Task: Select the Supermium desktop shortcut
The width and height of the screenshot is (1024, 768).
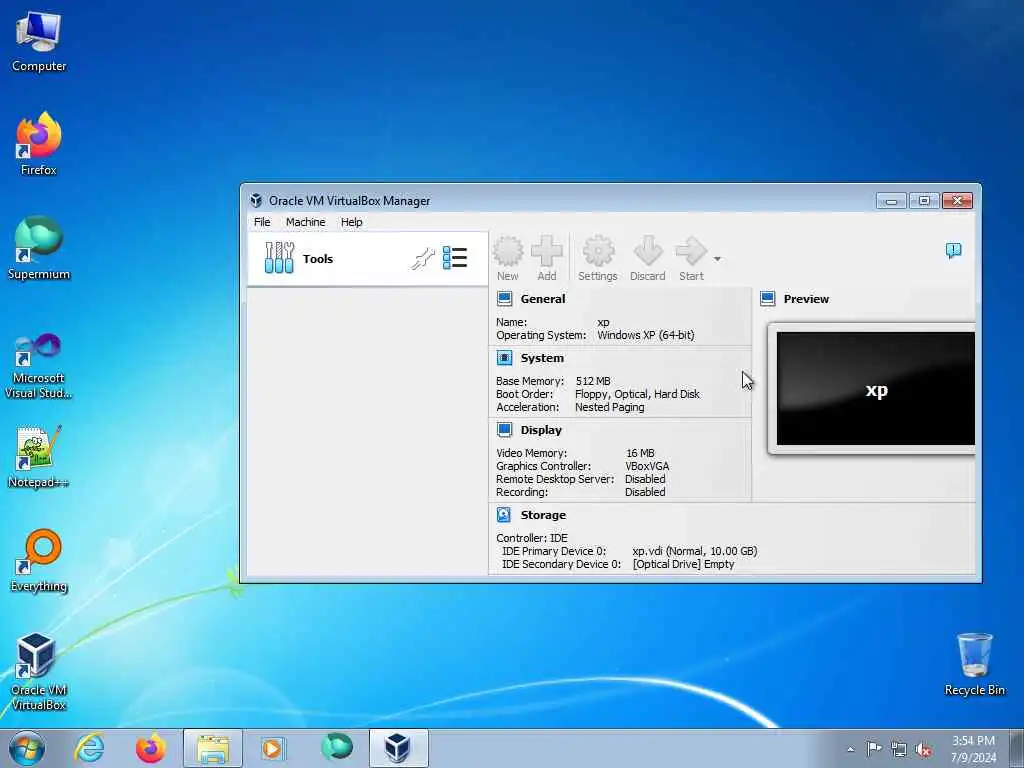Action: (x=39, y=248)
